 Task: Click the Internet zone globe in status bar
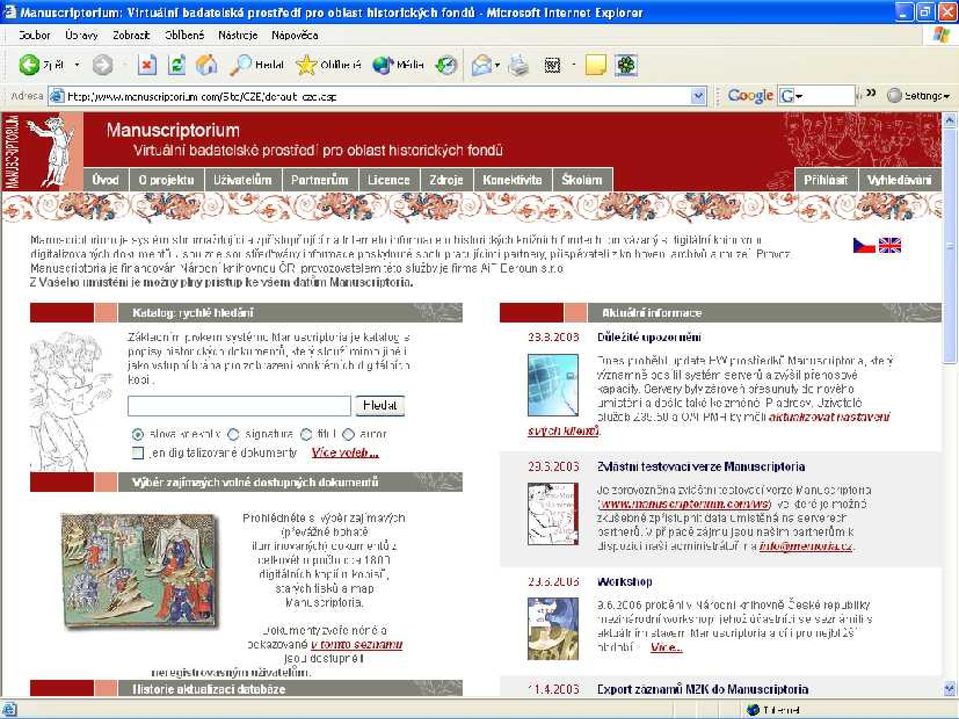[753, 710]
